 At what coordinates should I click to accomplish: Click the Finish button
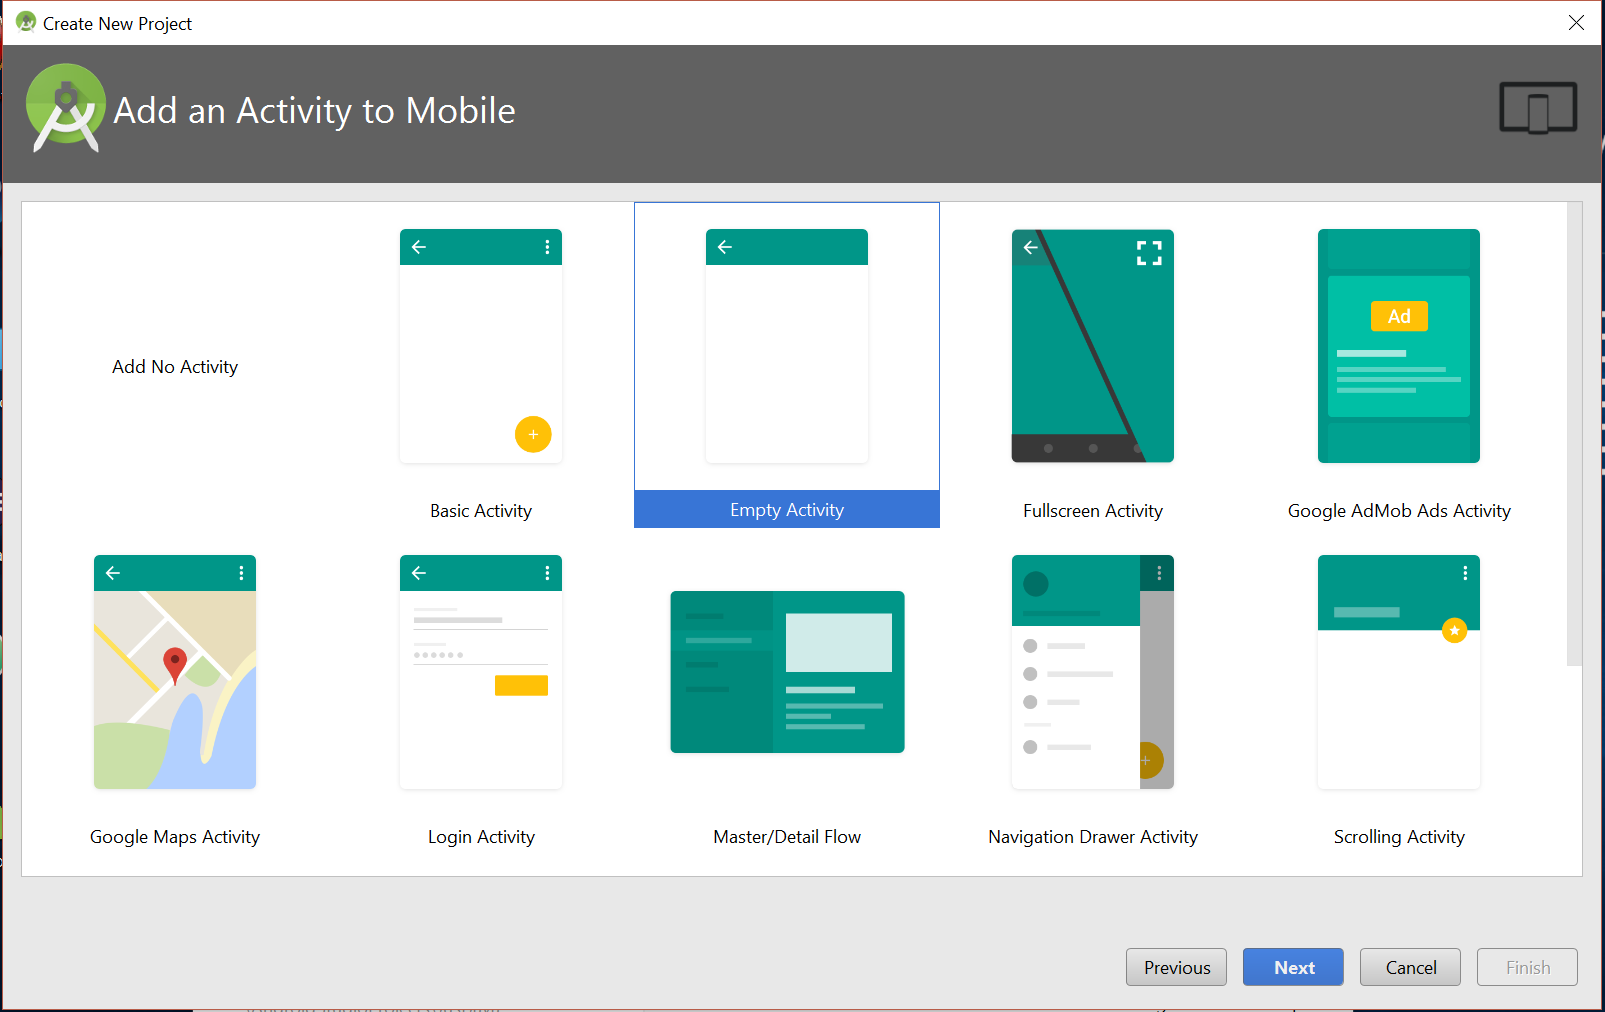1527,967
